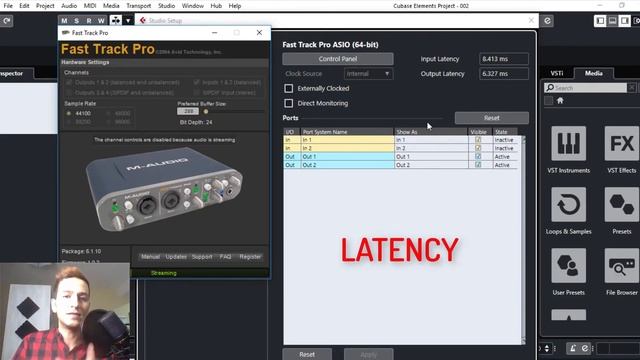Toggle Outputs 1 & 2 channel checkbox

[x=69, y=82]
